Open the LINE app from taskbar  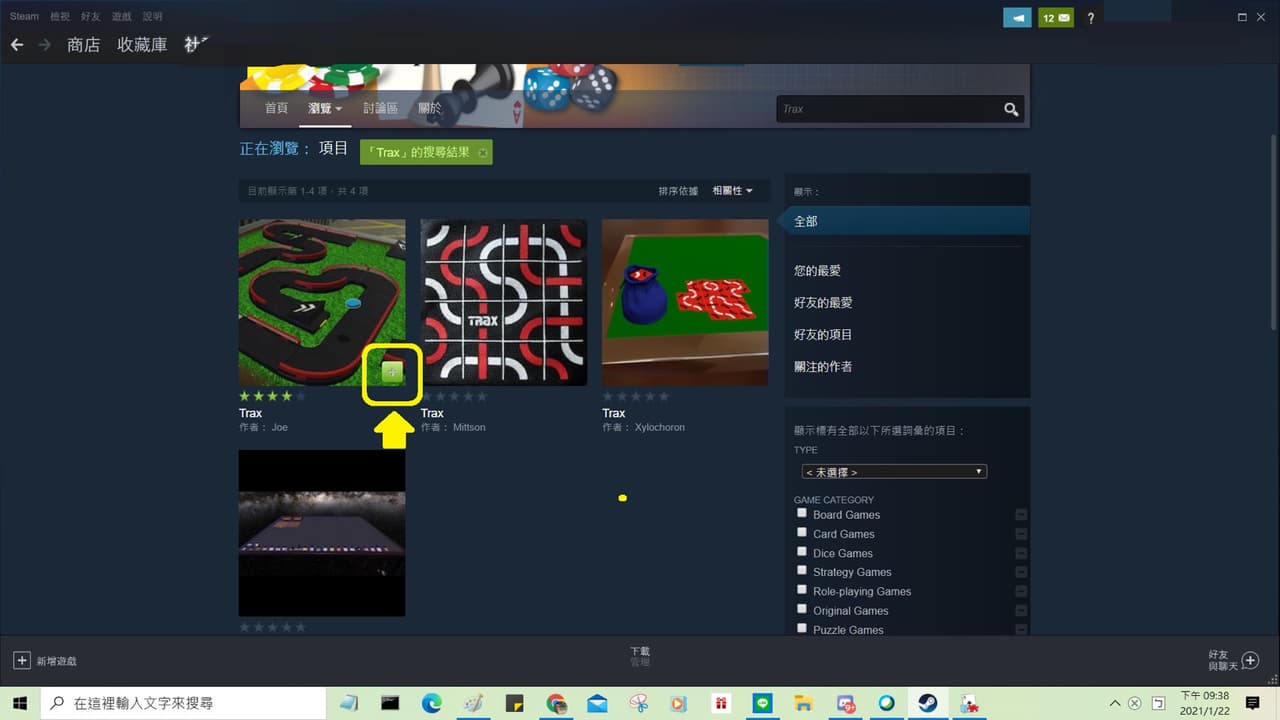pos(762,703)
